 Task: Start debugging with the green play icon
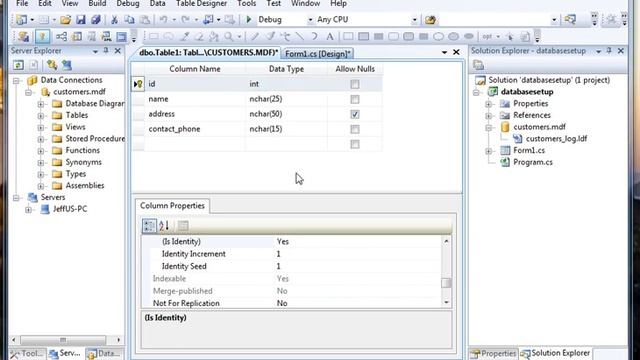tap(249, 19)
